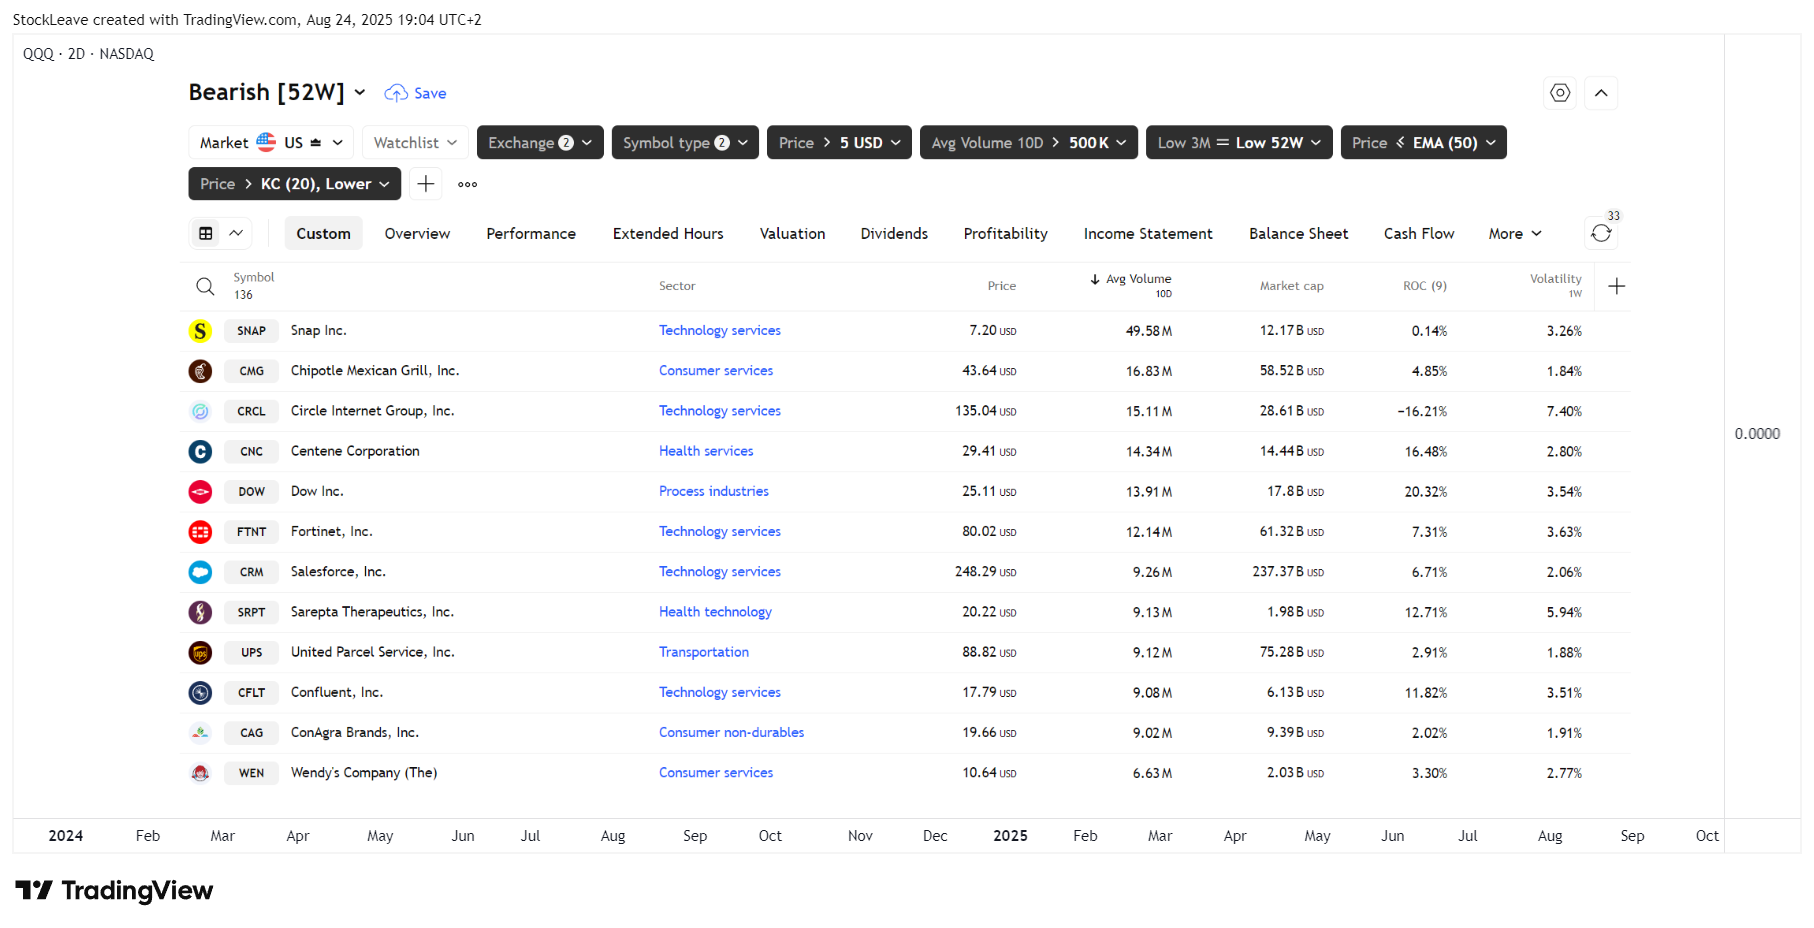Click the SNAP ticker badge
Image resolution: width=1814 pixels, height=928 pixels.
tap(251, 331)
